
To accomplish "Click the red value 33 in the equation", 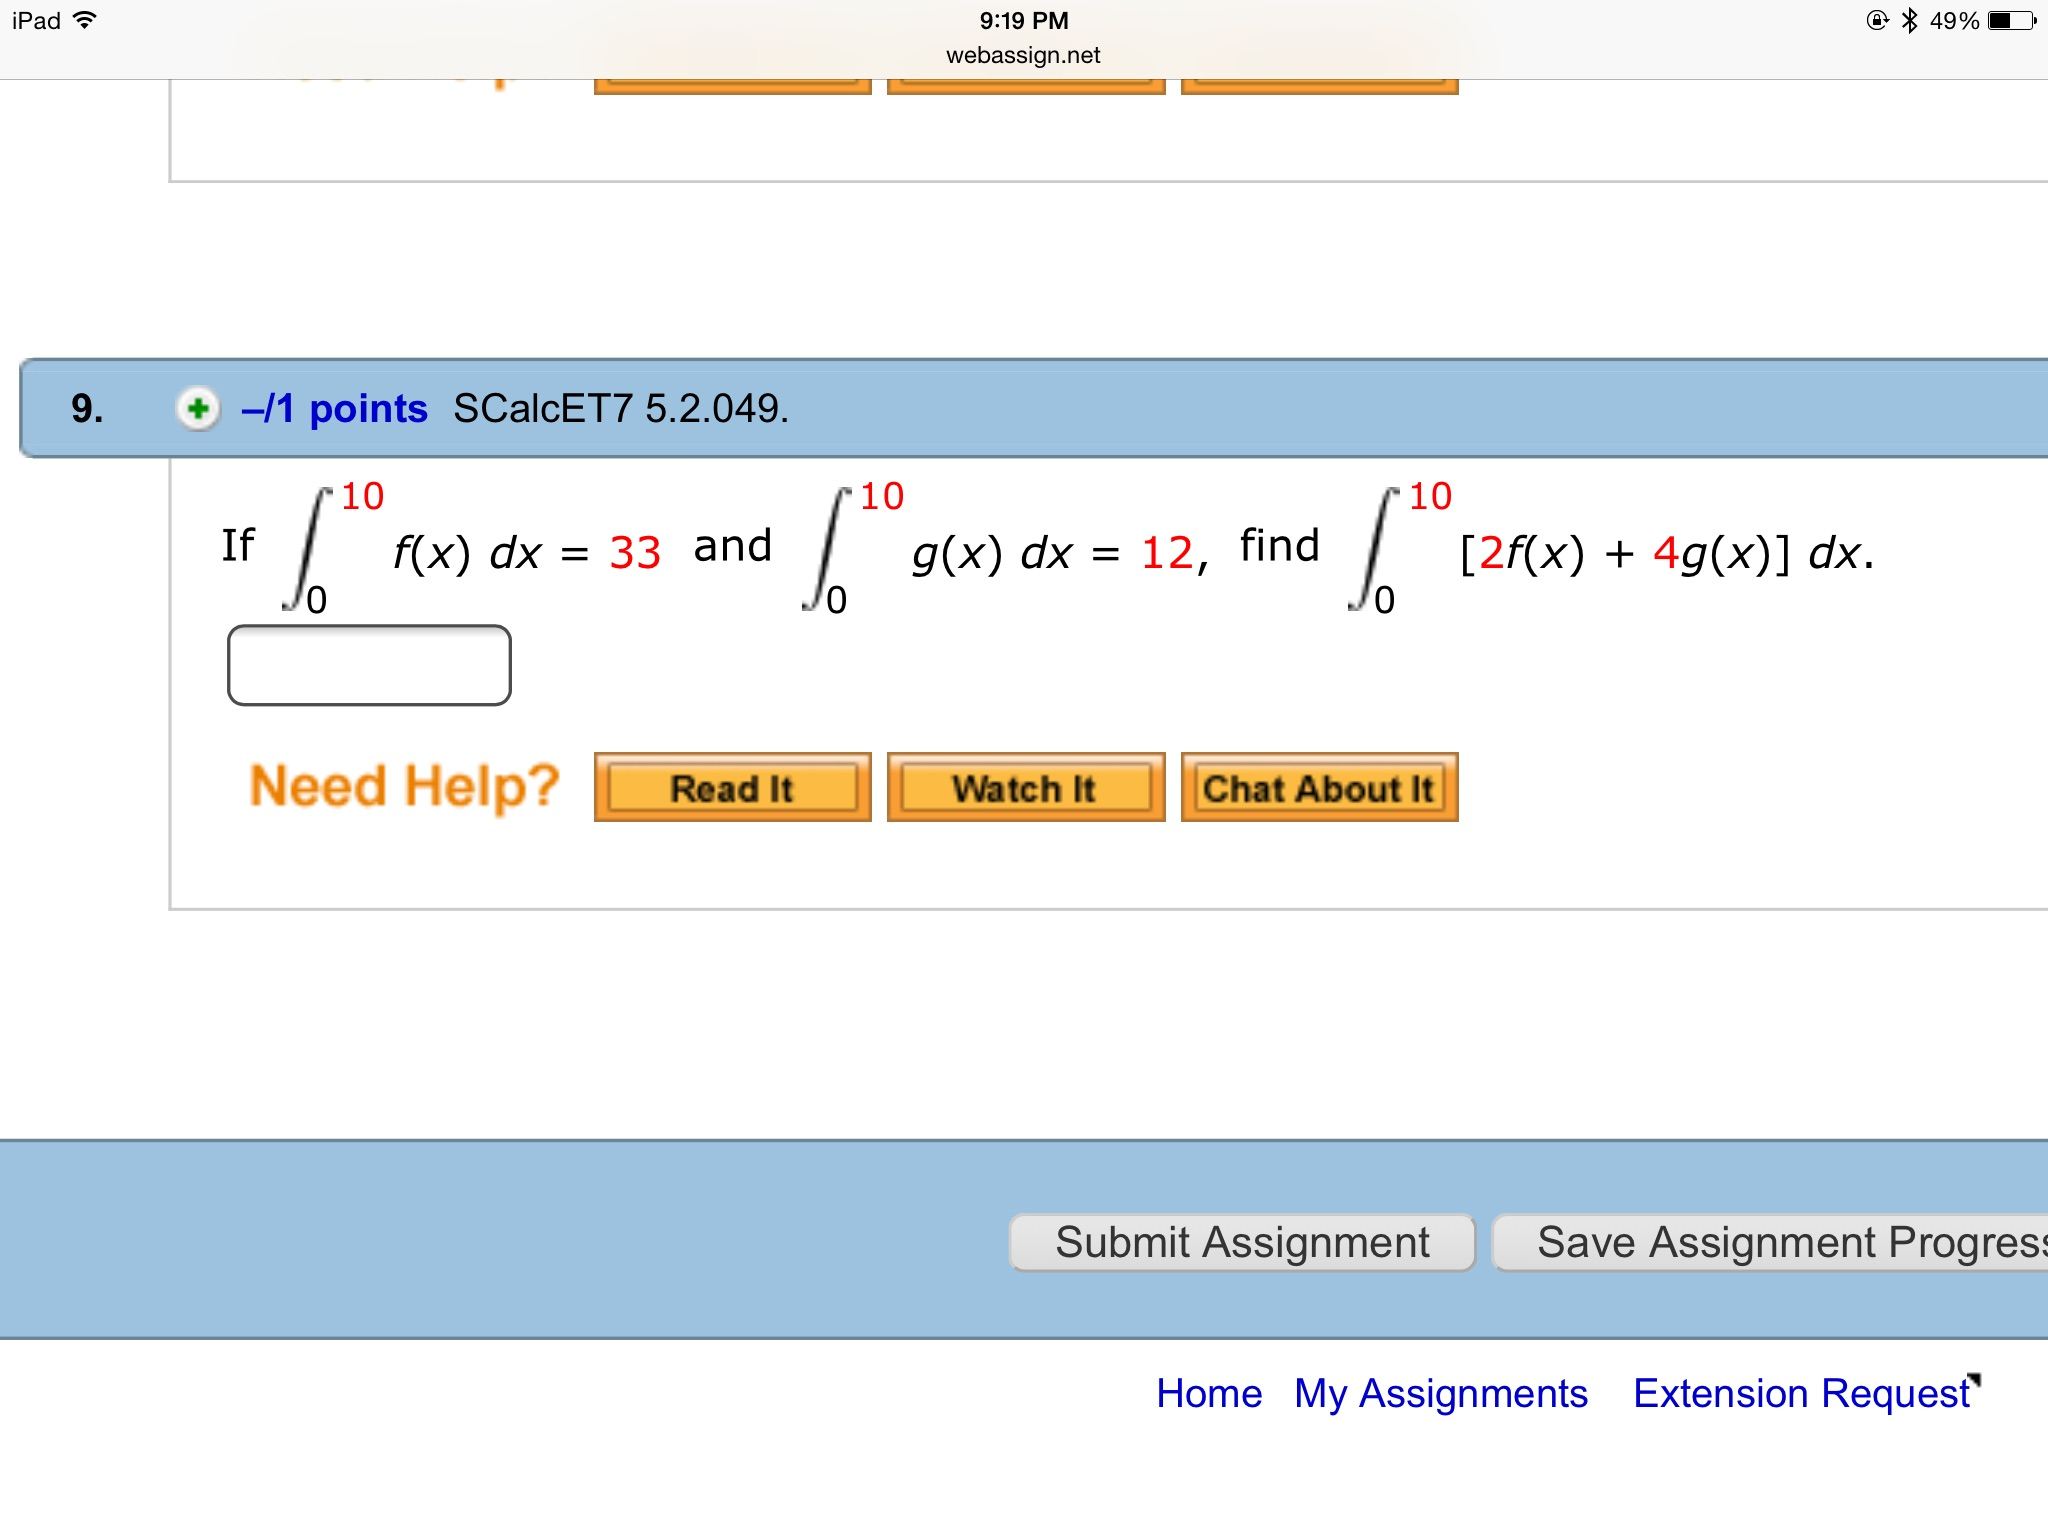I will pyautogui.click(x=635, y=553).
